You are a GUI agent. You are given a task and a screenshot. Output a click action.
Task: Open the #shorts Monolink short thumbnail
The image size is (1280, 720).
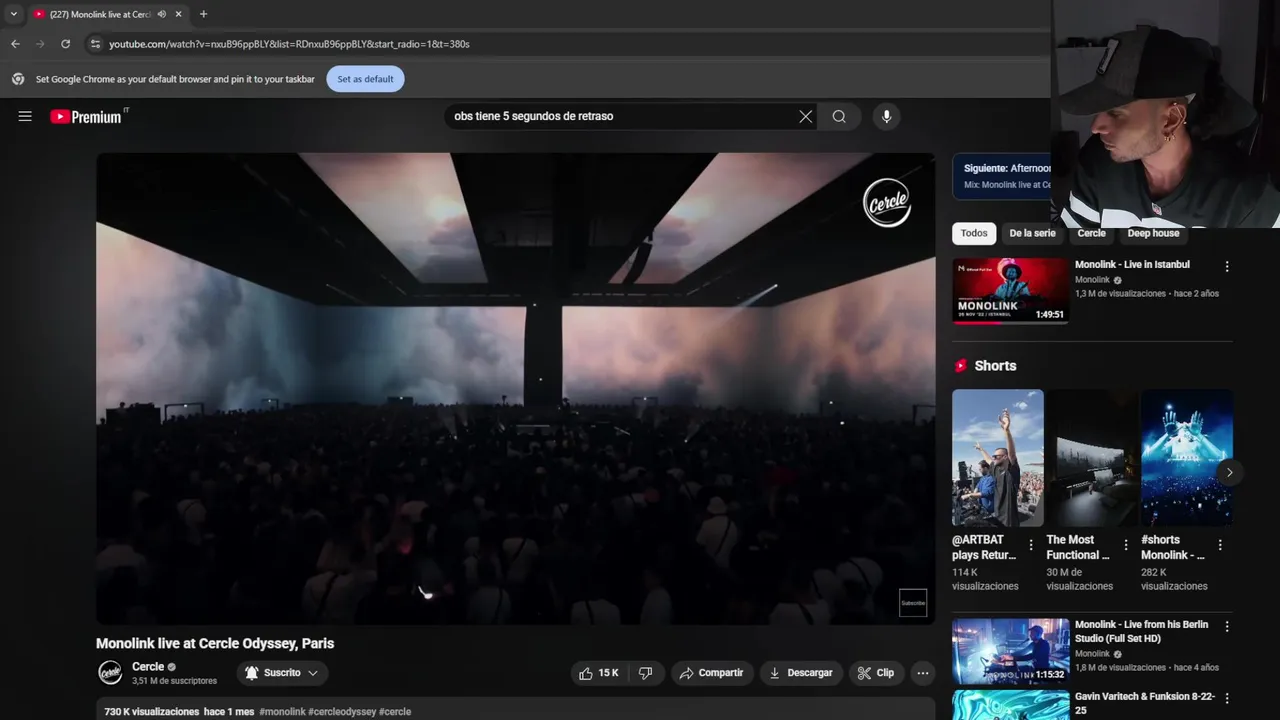tap(1187, 457)
